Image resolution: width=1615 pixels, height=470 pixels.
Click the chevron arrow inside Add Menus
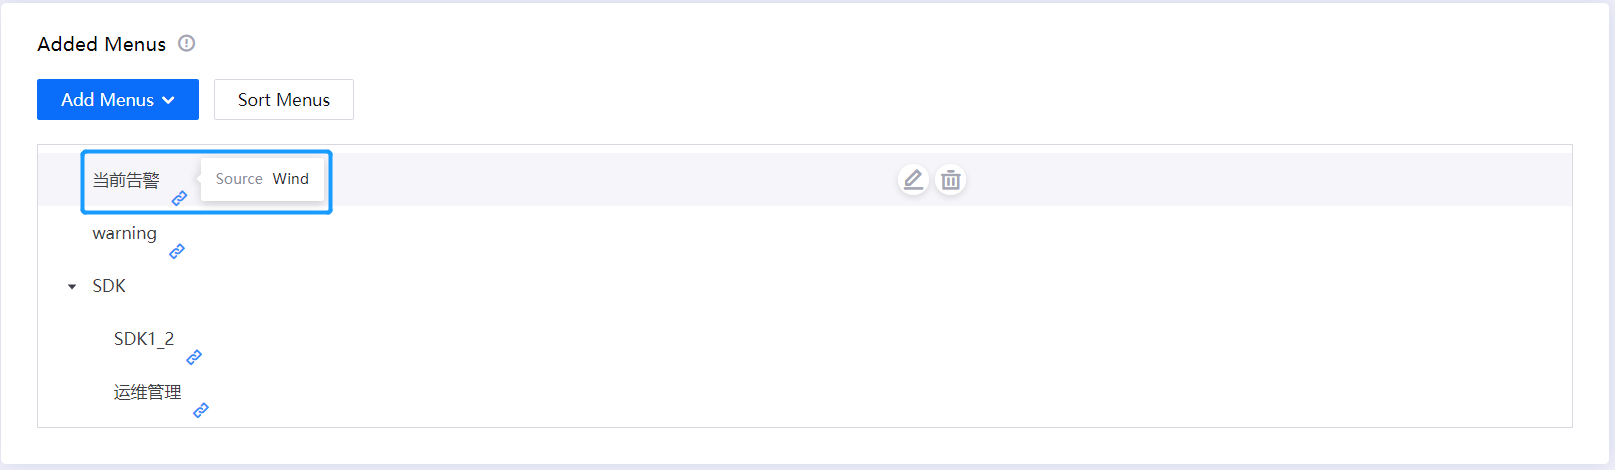[x=169, y=100]
